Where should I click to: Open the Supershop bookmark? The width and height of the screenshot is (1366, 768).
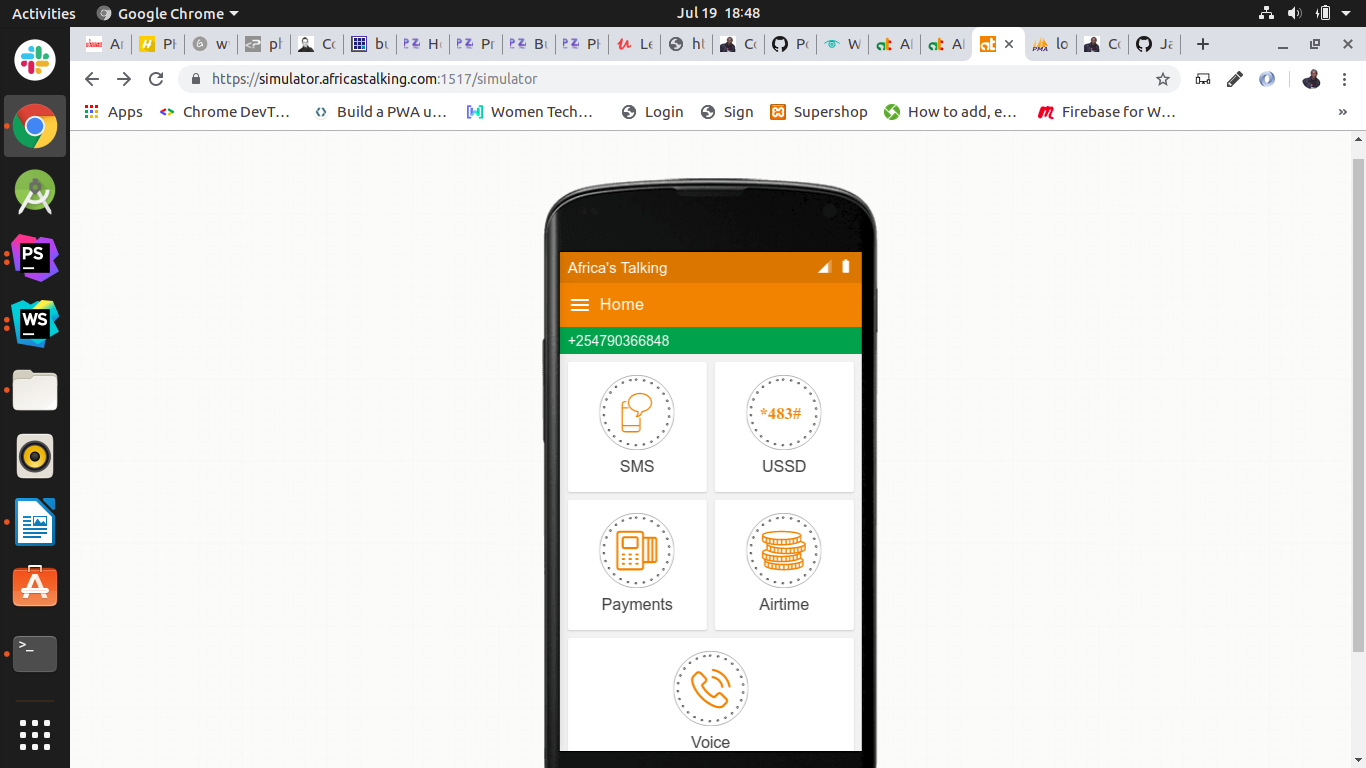click(818, 112)
